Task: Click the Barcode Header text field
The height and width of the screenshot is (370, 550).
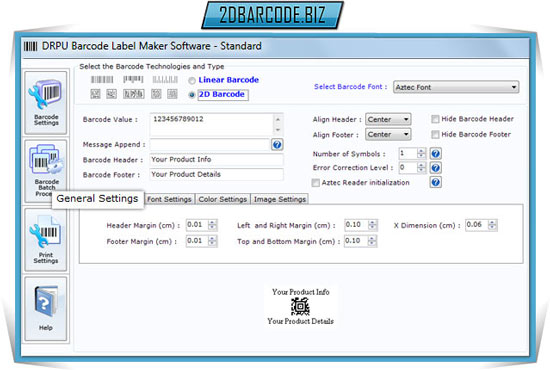Action: [x=216, y=160]
